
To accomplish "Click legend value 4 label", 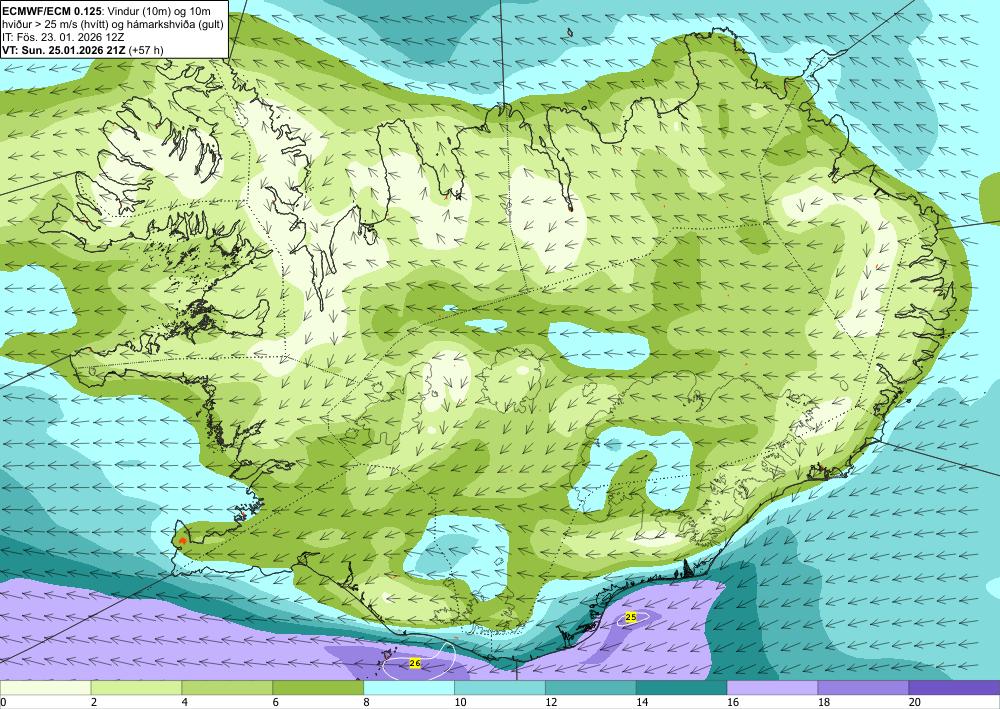I will coord(185,702).
